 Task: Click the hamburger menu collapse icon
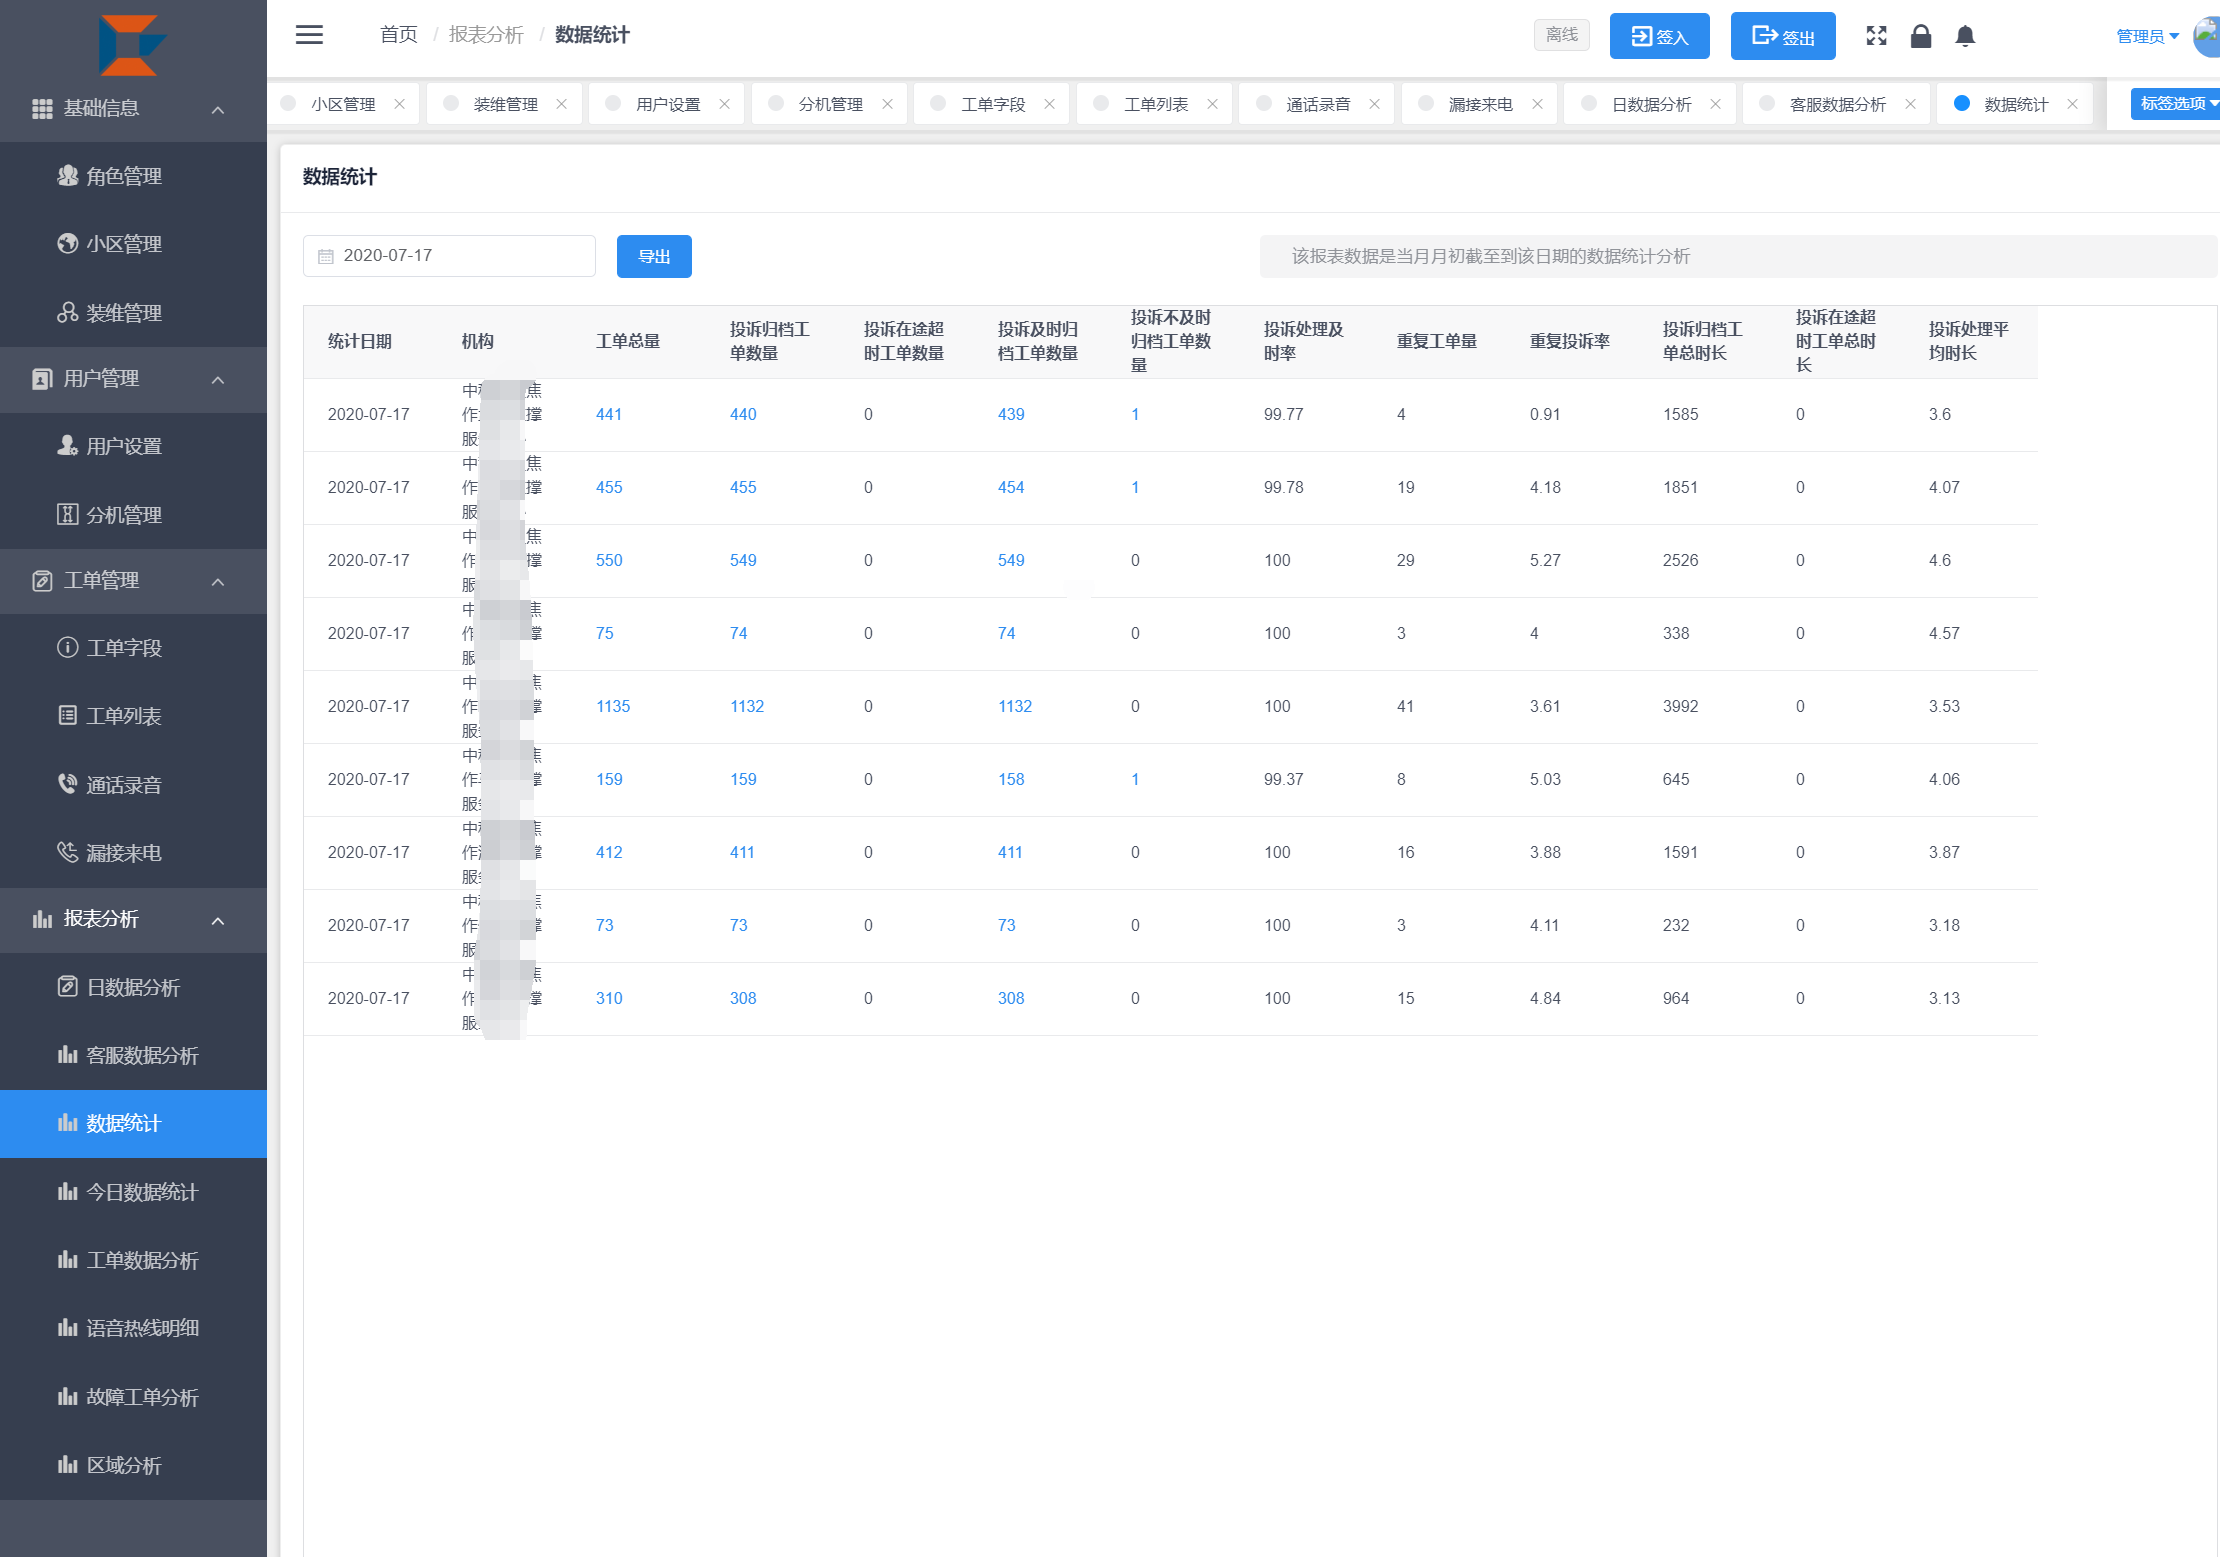pyautogui.click(x=309, y=35)
